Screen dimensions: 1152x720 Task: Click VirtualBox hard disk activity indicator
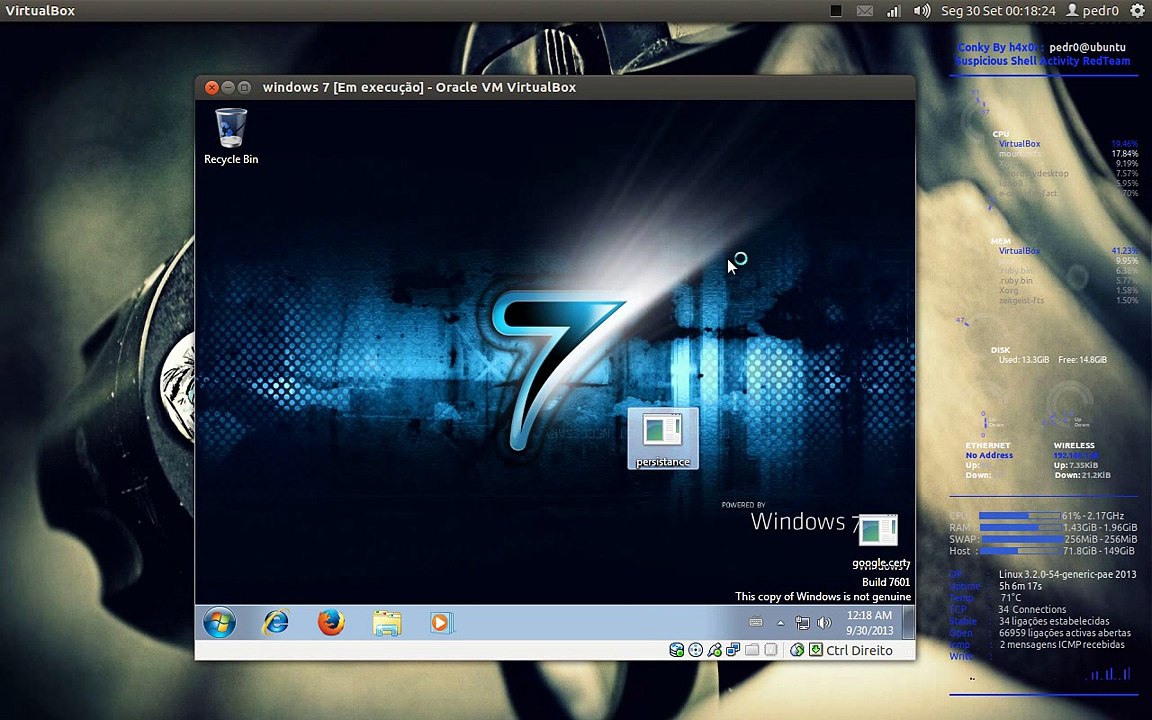pos(677,650)
